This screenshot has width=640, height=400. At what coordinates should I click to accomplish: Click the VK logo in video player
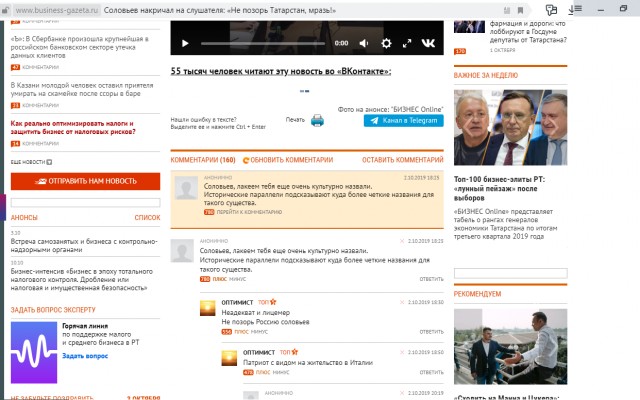428,43
